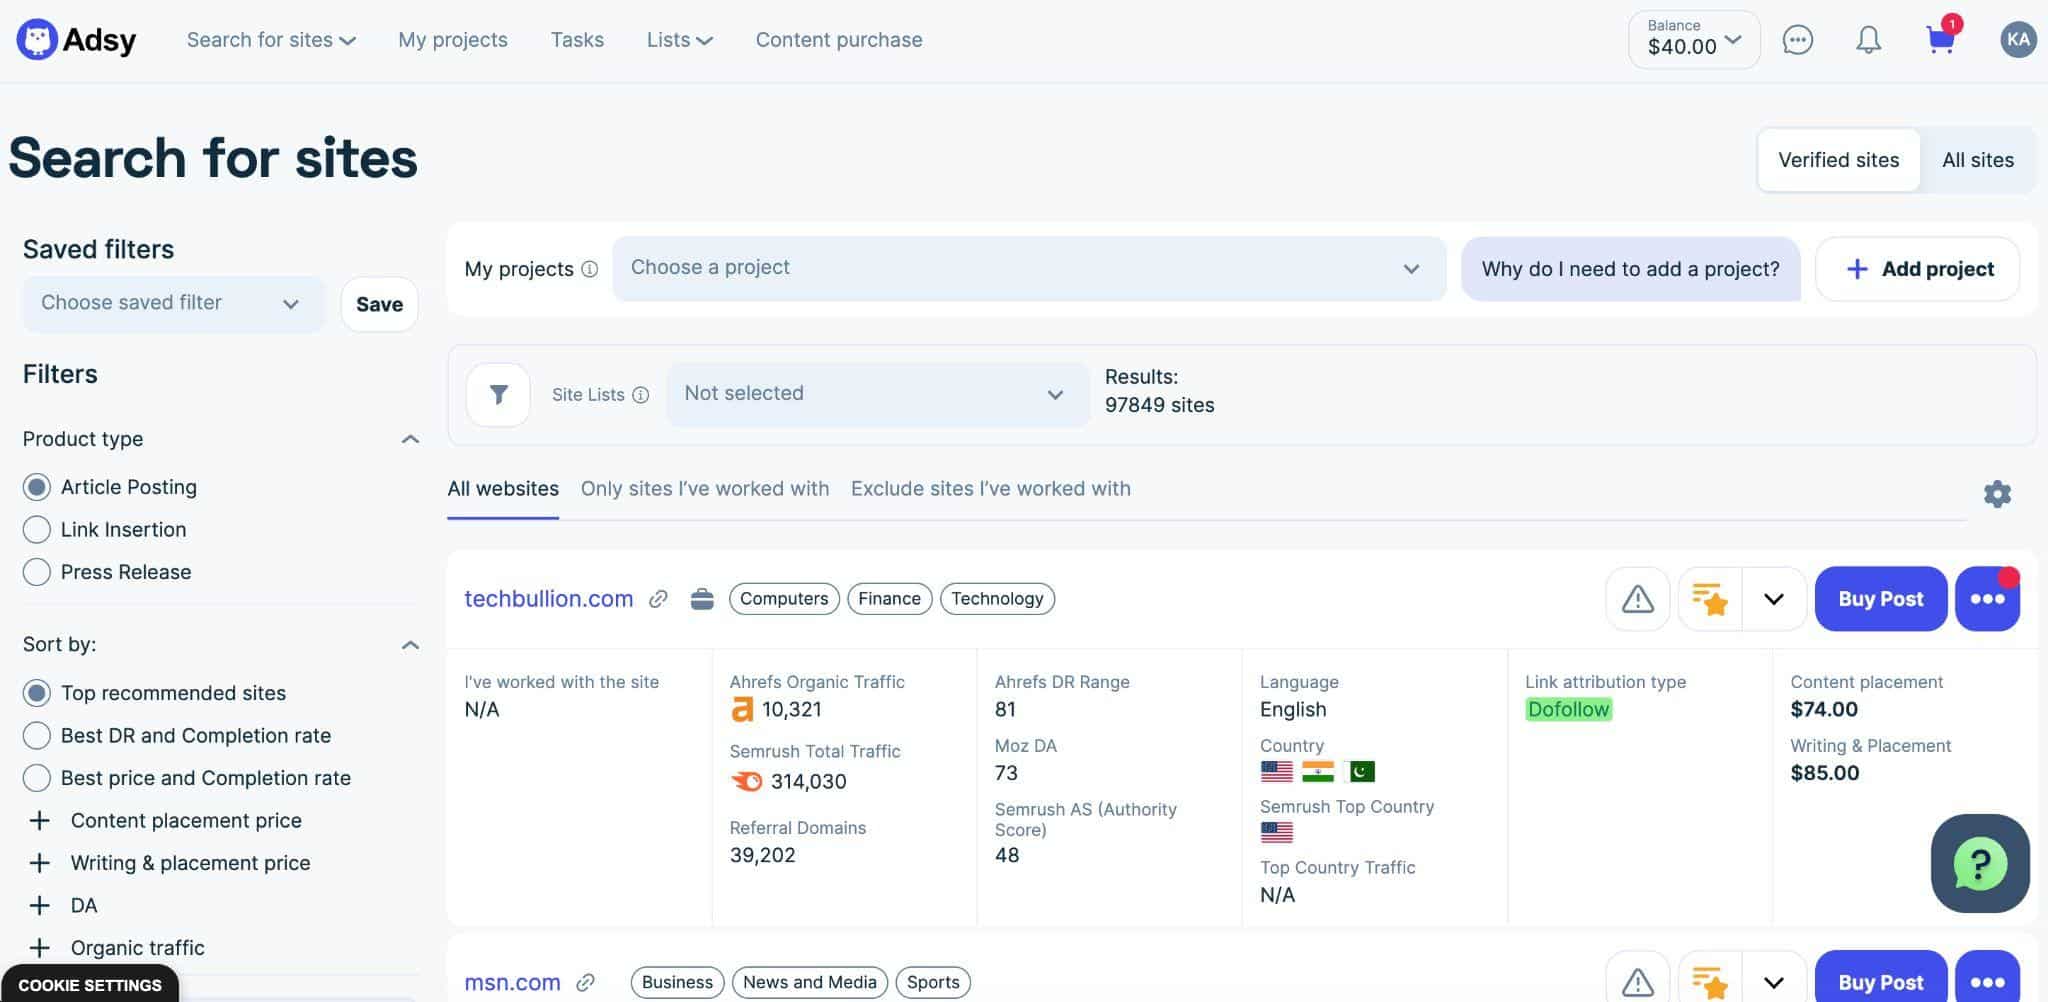Open the Choose saved filter dropdown

click(x=173, y=304)
